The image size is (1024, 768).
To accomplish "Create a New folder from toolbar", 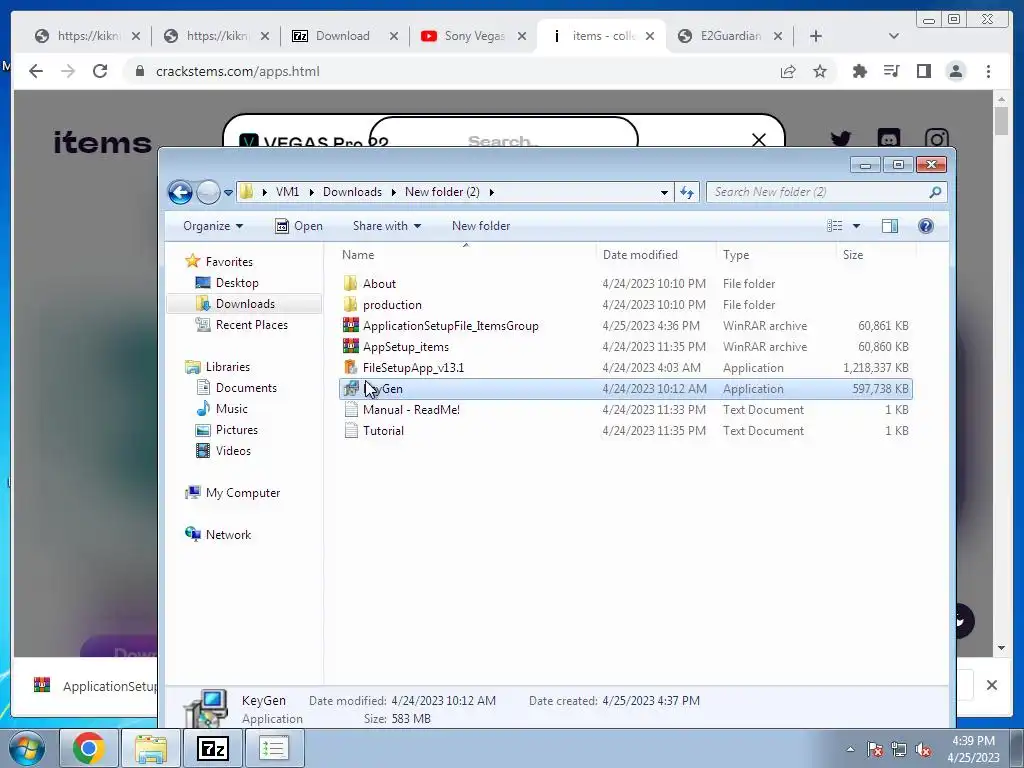I will point(481,226).
